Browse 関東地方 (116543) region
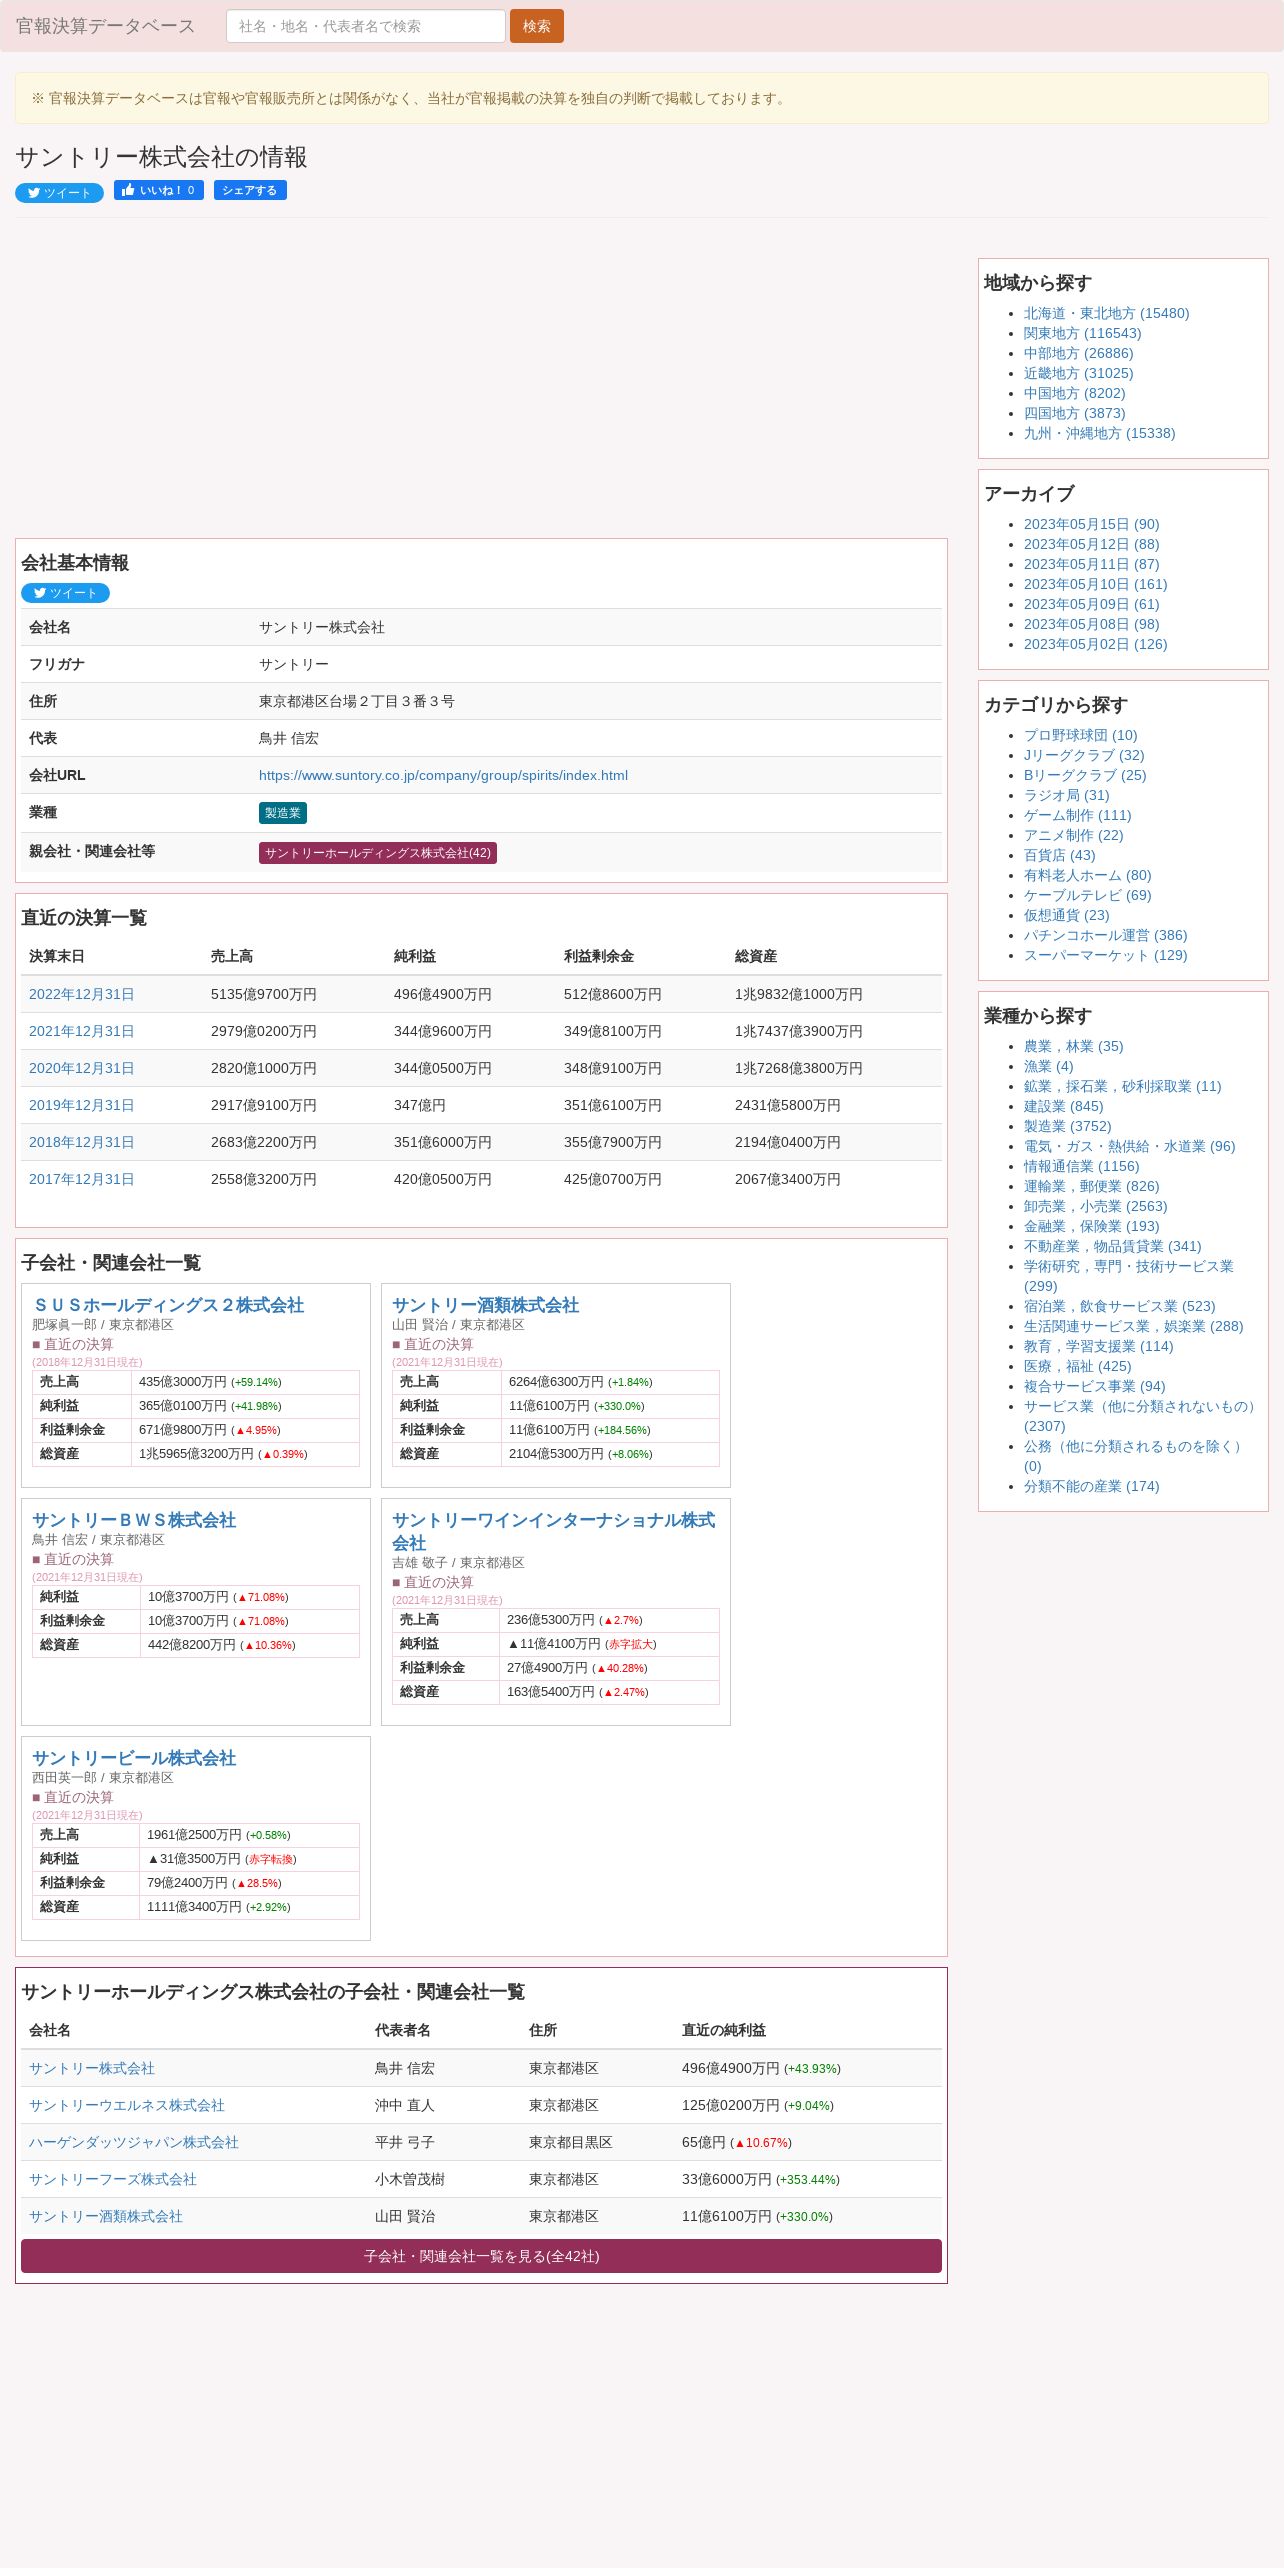This screenshot has width=1284, height=2568. (x=1082, y=333)
